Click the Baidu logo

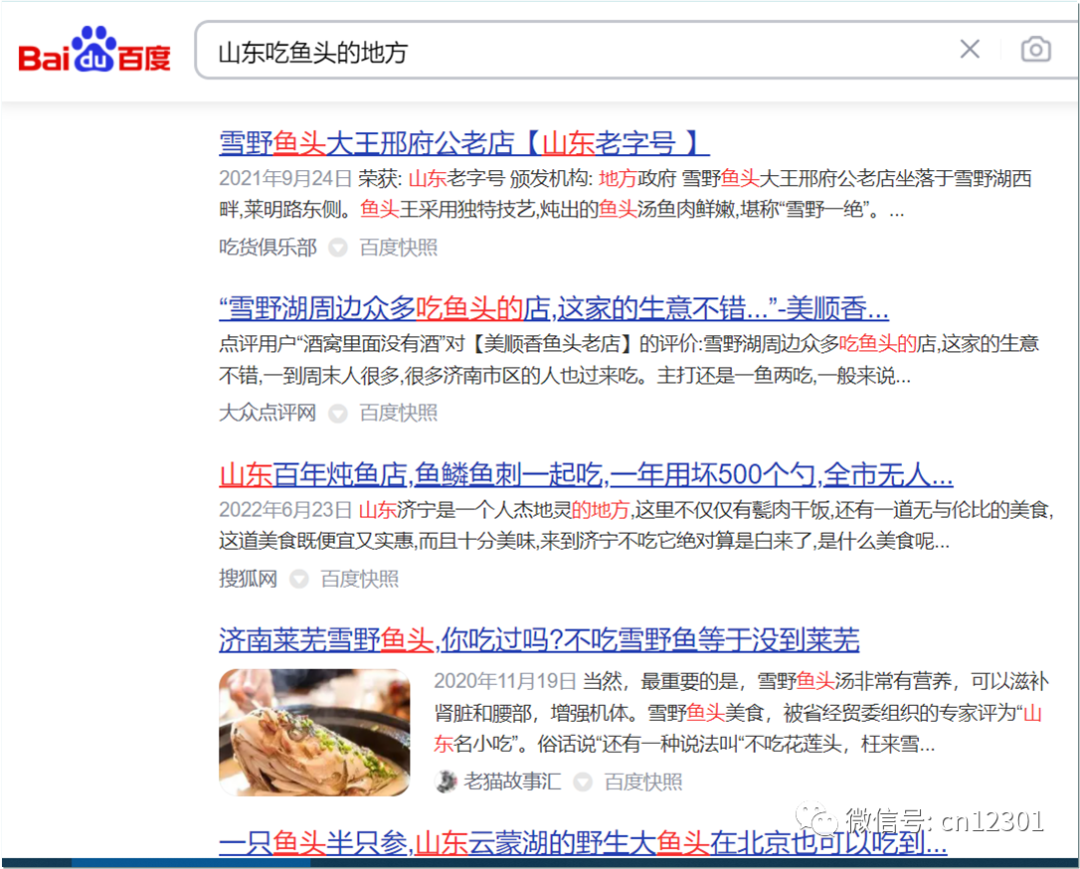[x=94, y=50]
